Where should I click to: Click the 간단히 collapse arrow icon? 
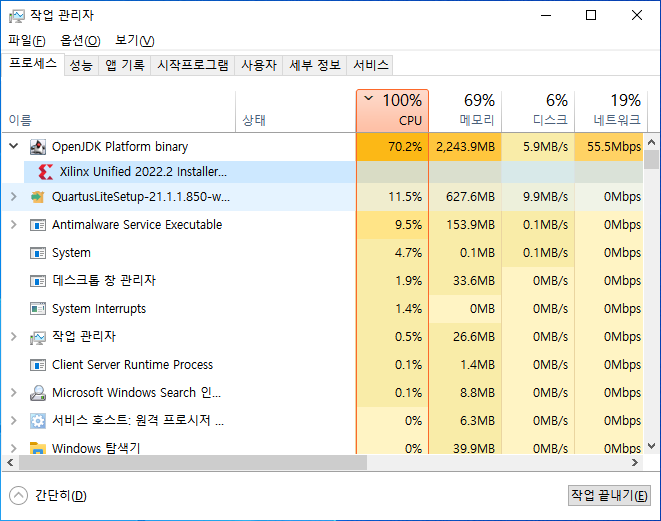click(18, 496)
